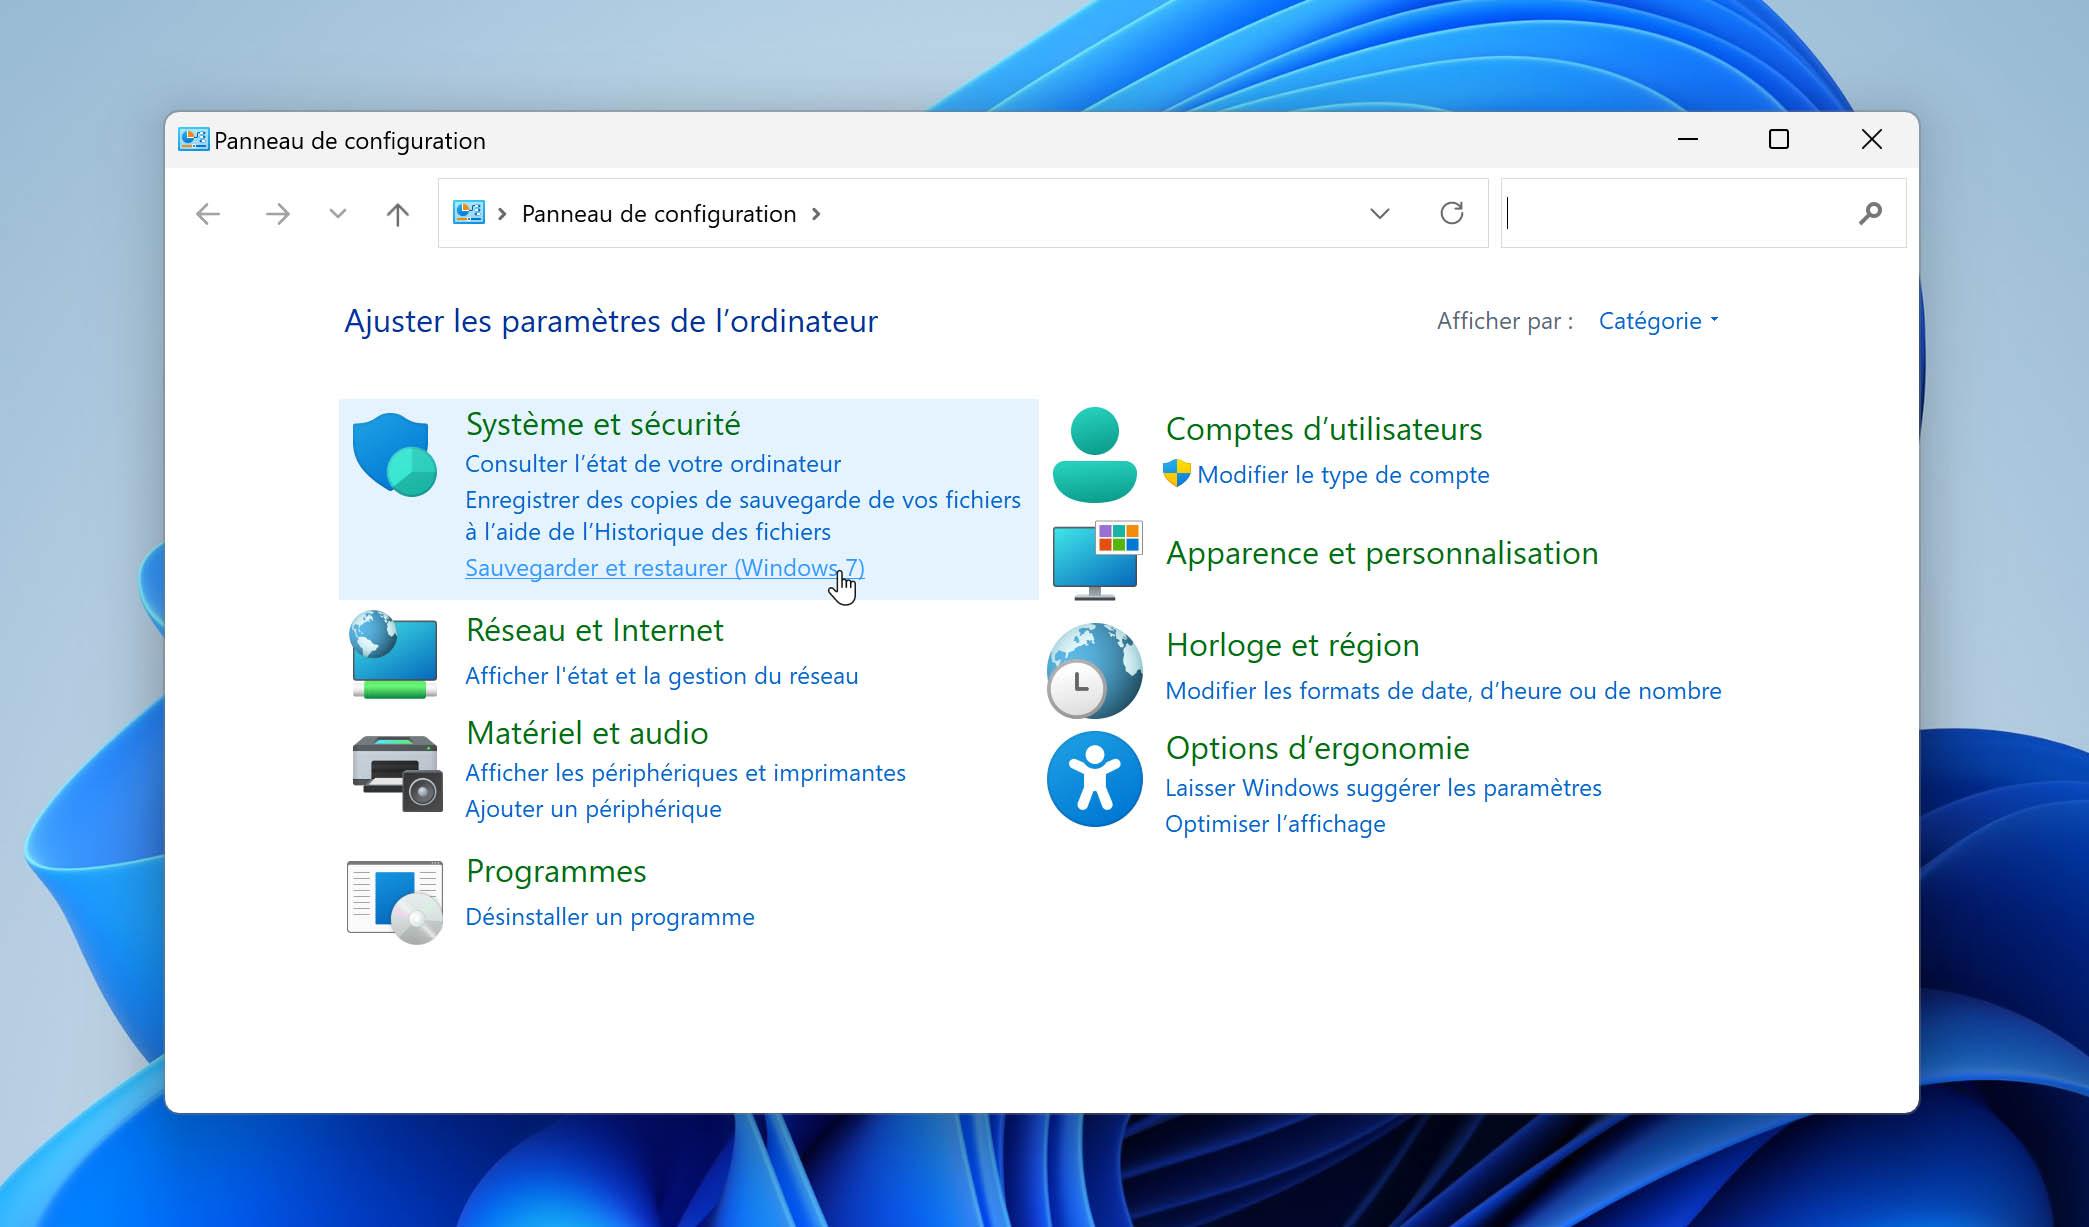This screenshot has height=1227, width=2089.
Task: Click Modifier le type de compte link
Action: [1343, 475]
